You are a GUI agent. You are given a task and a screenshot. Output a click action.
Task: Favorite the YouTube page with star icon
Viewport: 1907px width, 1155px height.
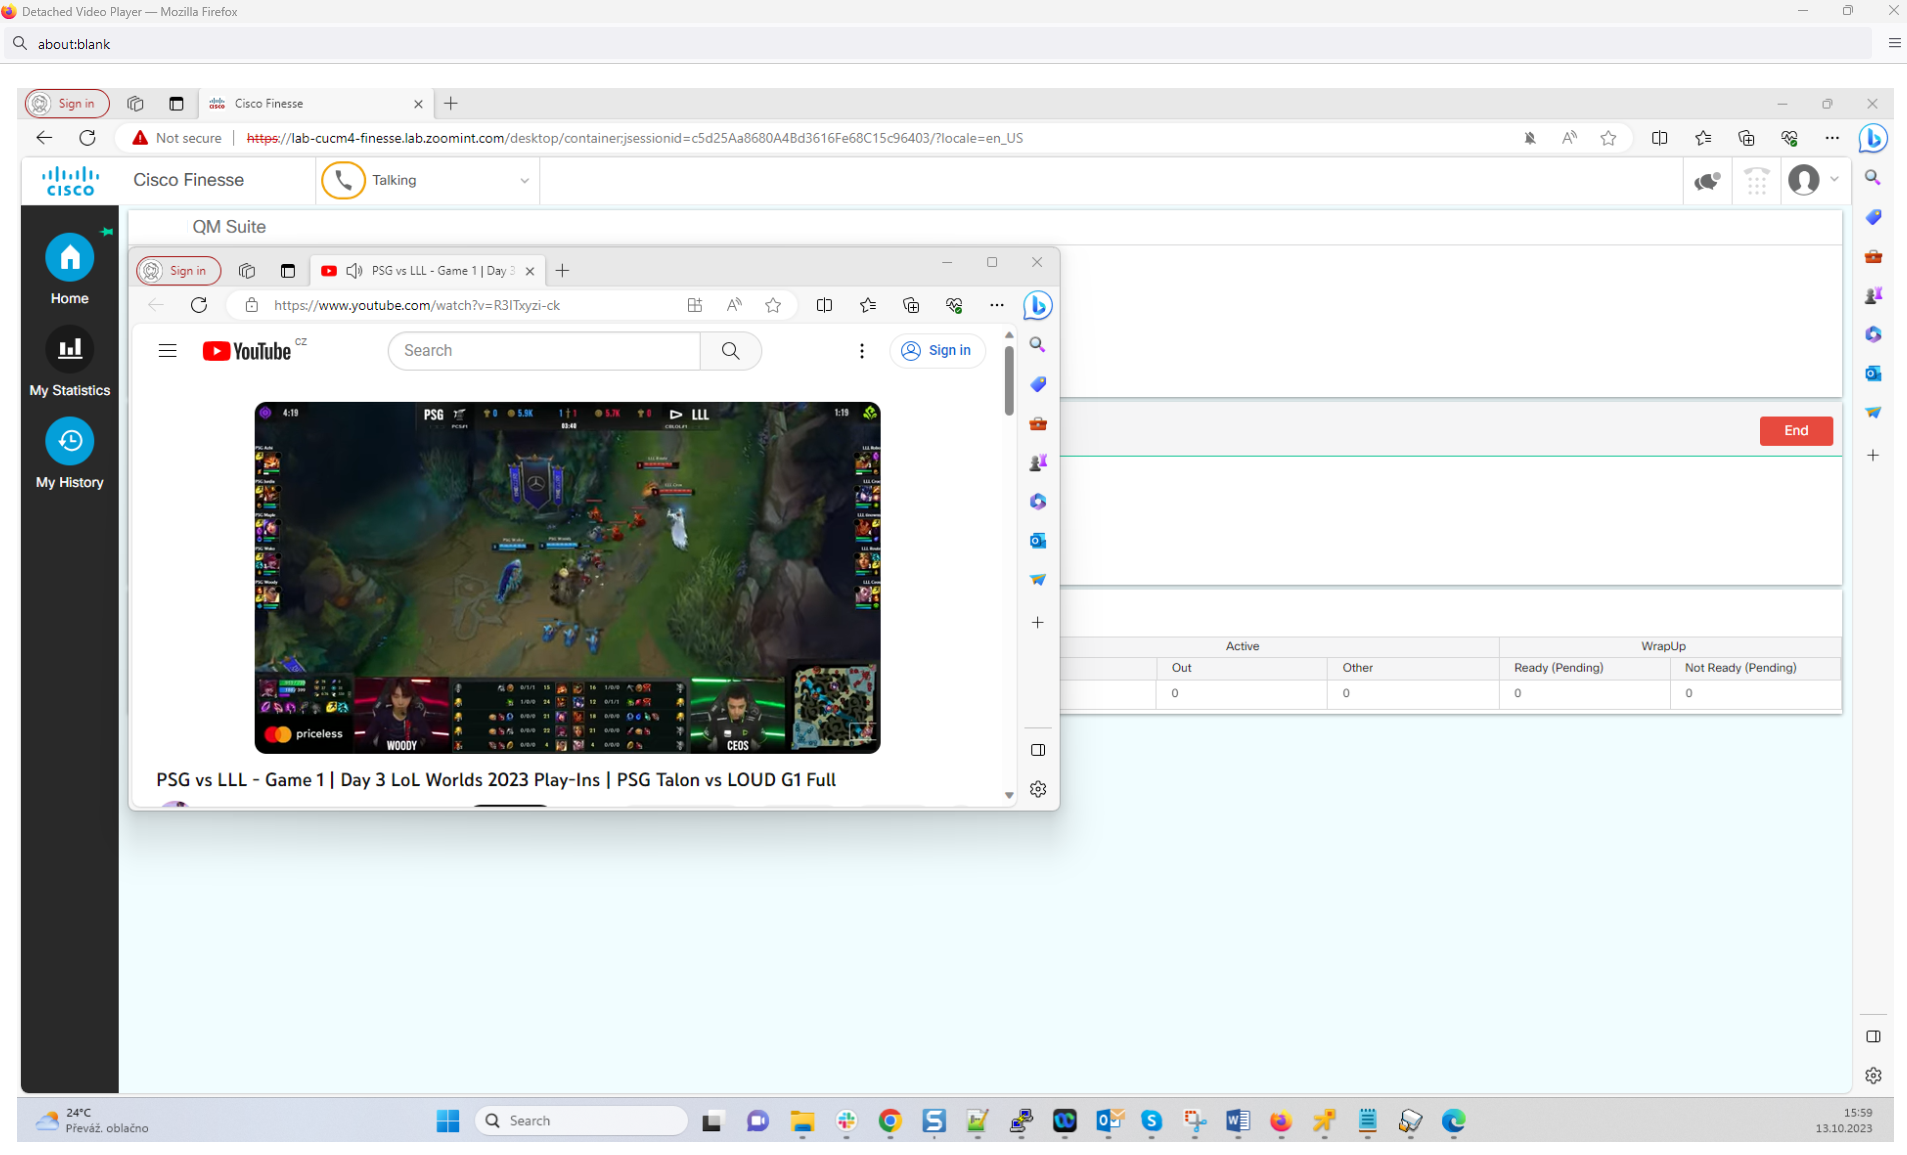pos(773,306)
